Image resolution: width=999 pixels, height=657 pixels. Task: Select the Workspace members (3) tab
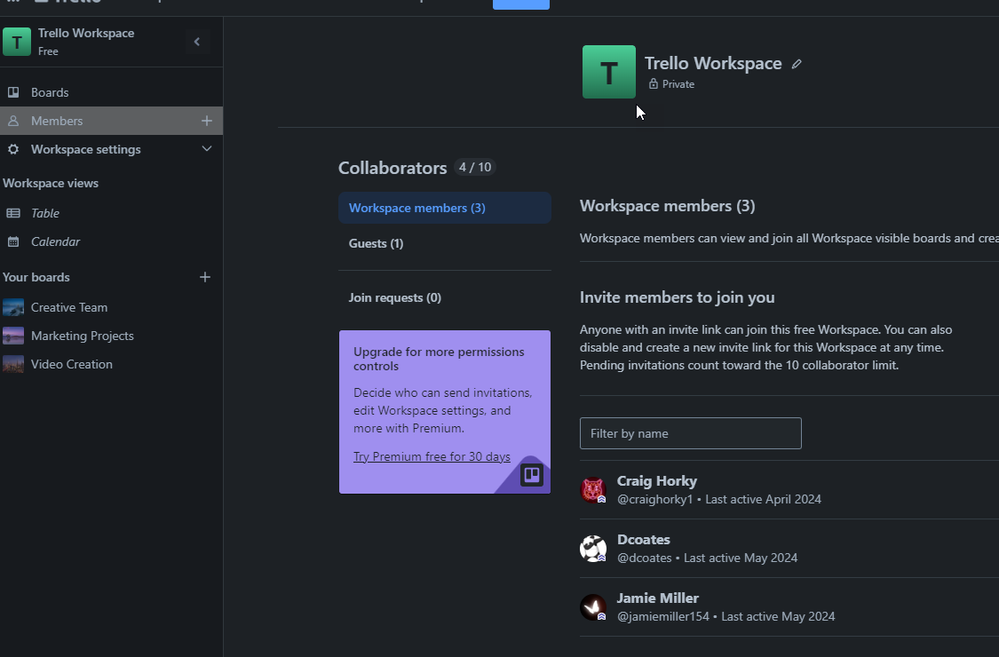[445, 208]
